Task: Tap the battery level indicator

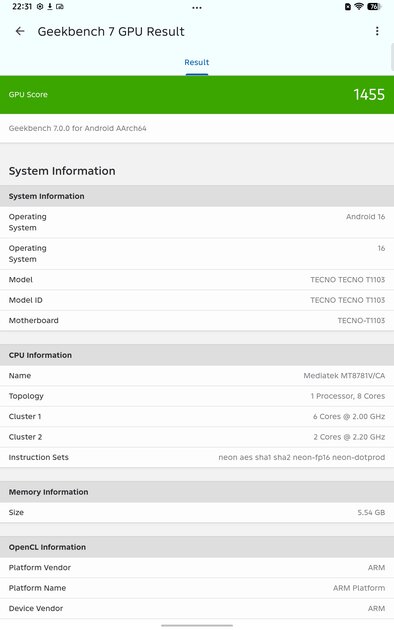Action: (x=374, y=6)
